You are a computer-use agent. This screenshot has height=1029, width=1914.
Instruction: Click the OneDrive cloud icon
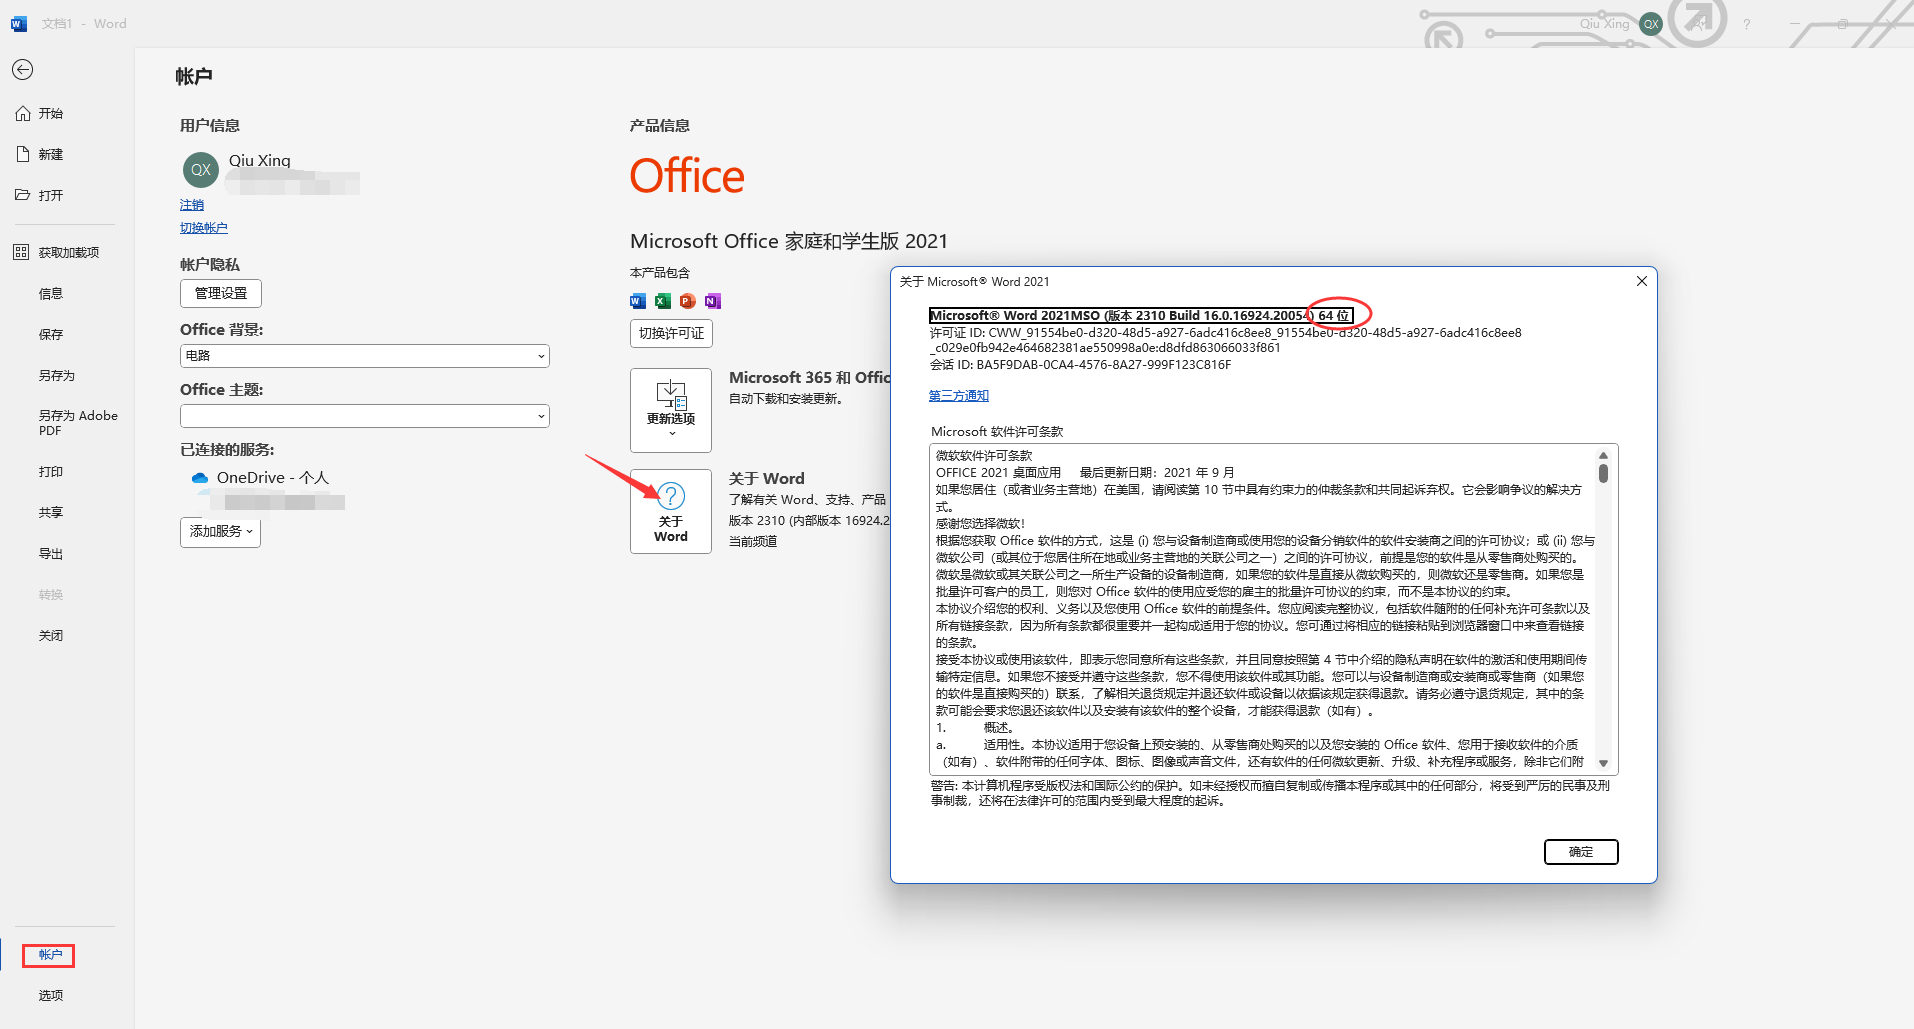(200, 478)
